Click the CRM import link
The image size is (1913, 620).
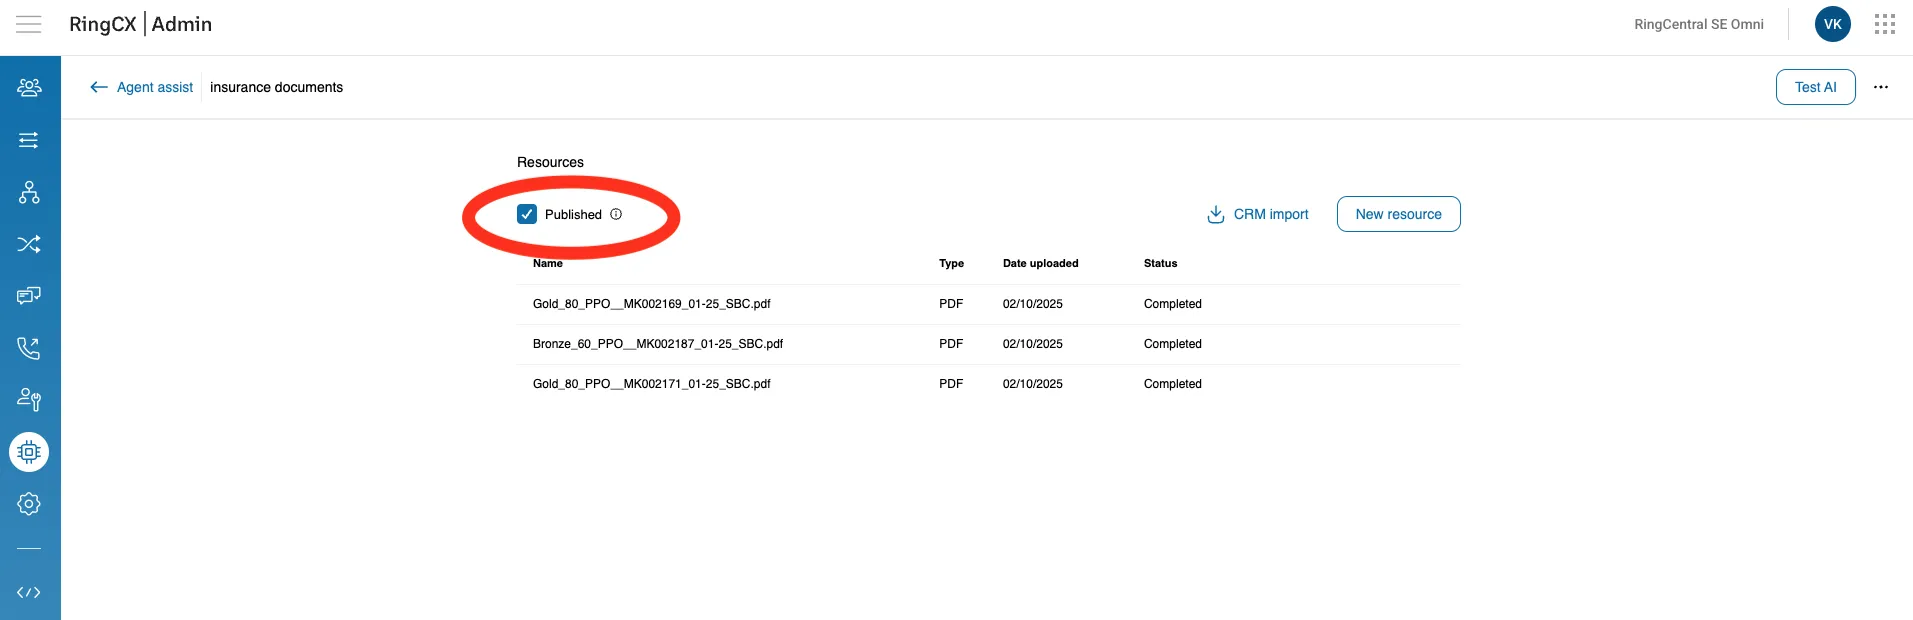[x=1258, y=214]
